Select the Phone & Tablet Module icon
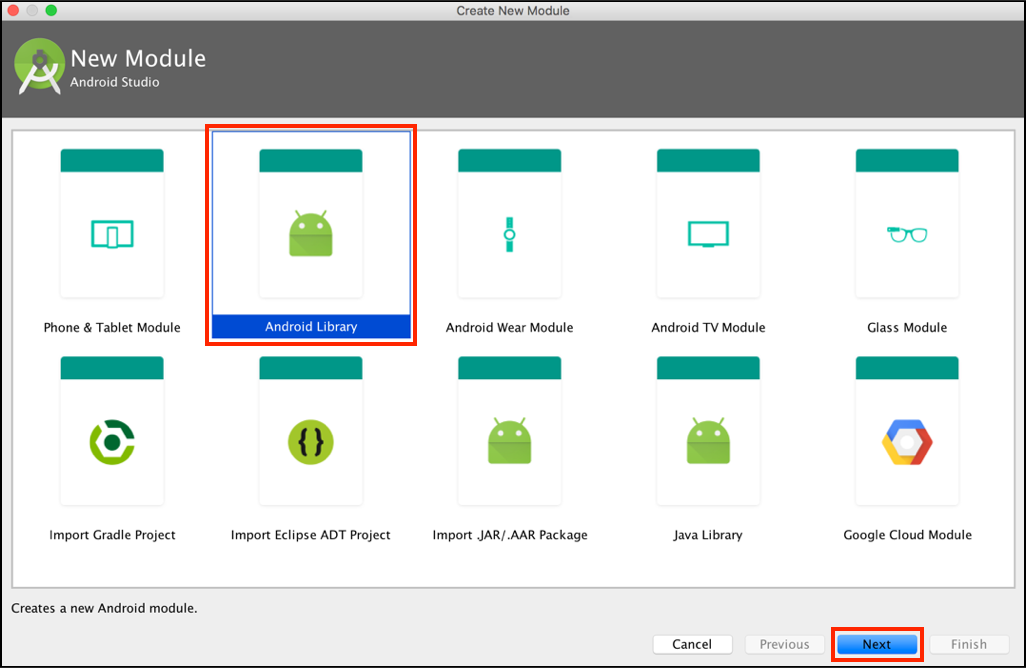 tap(112, 234)
